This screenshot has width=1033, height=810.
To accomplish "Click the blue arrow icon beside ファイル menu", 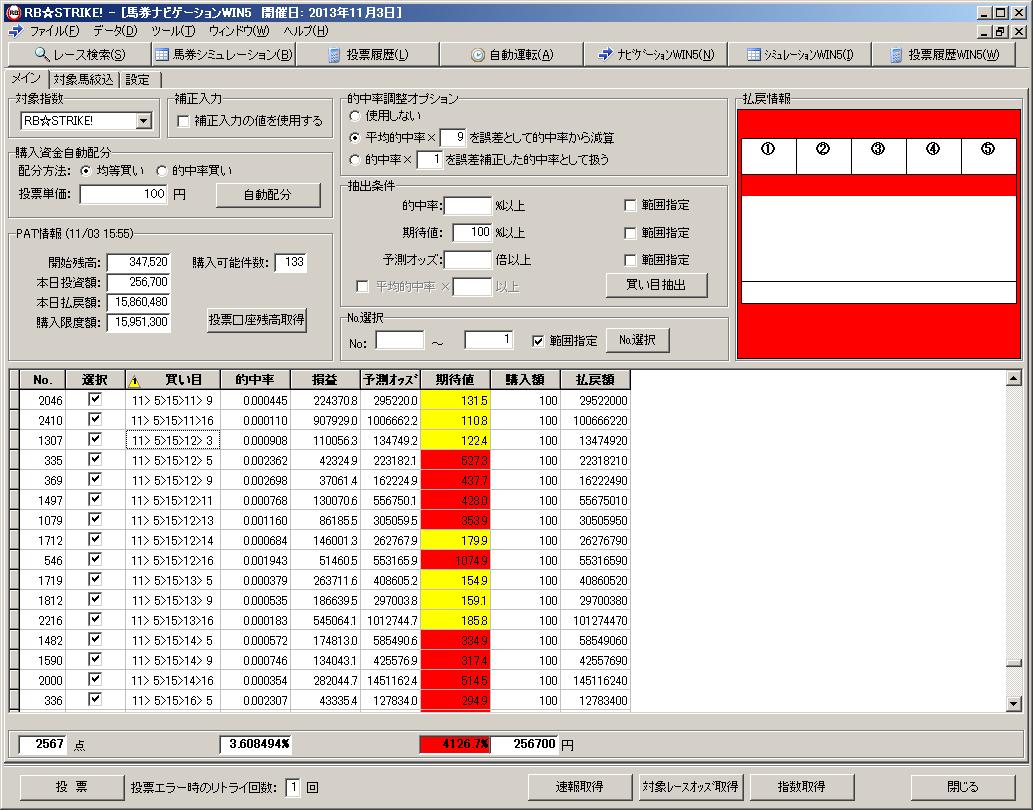I will click(16, 31).
